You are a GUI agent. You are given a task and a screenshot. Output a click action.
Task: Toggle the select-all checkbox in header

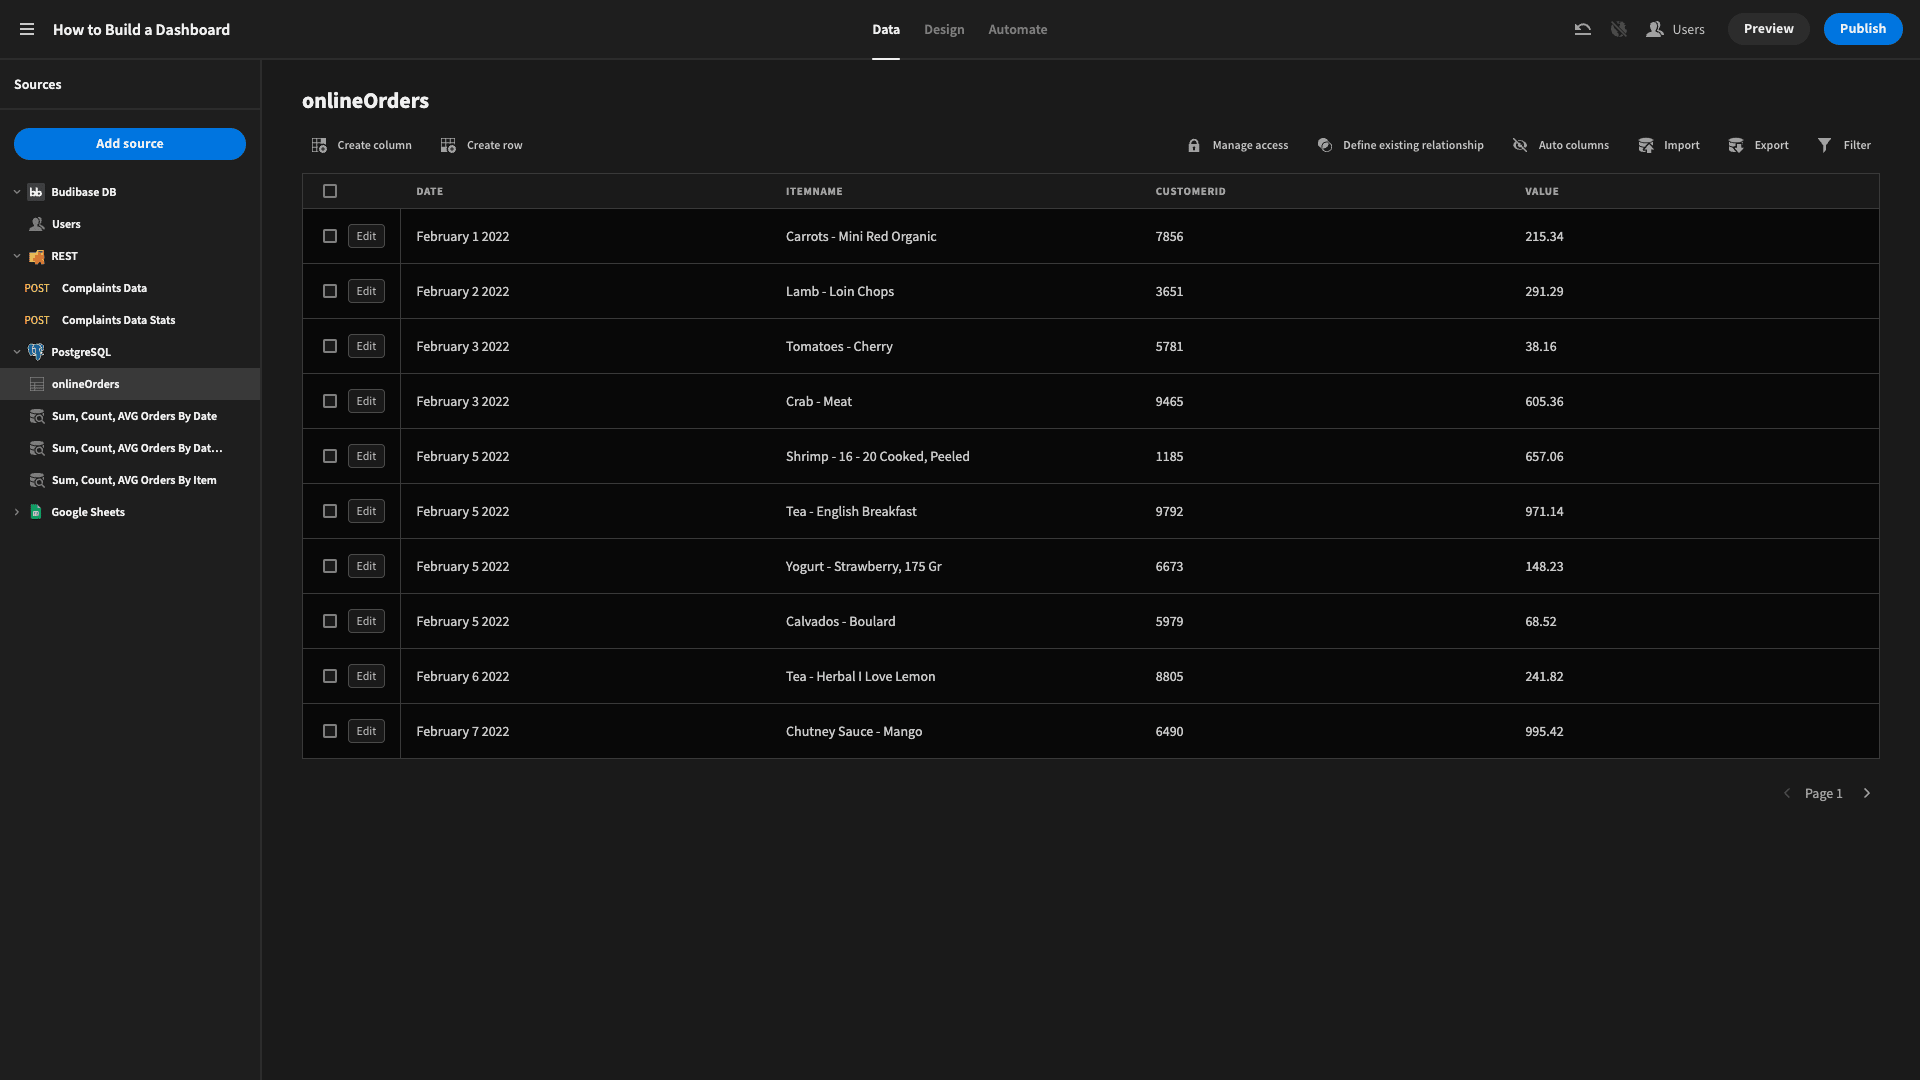(330, 191)
